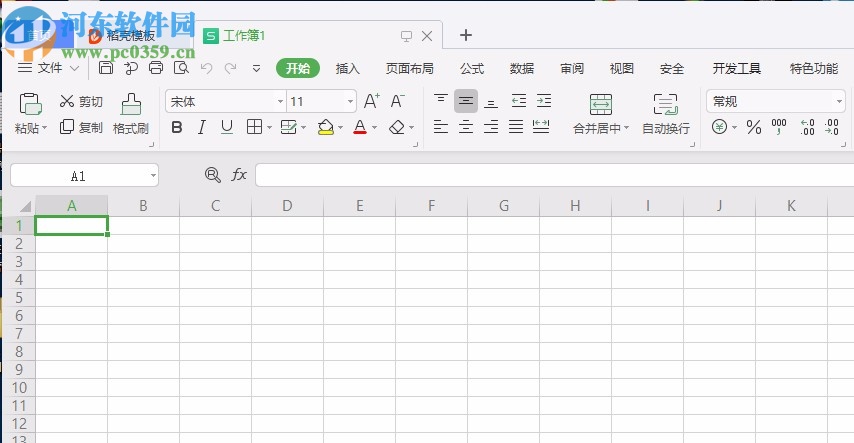Click the Redo arrow icon

pyautogui.click(x=230, y=68)
